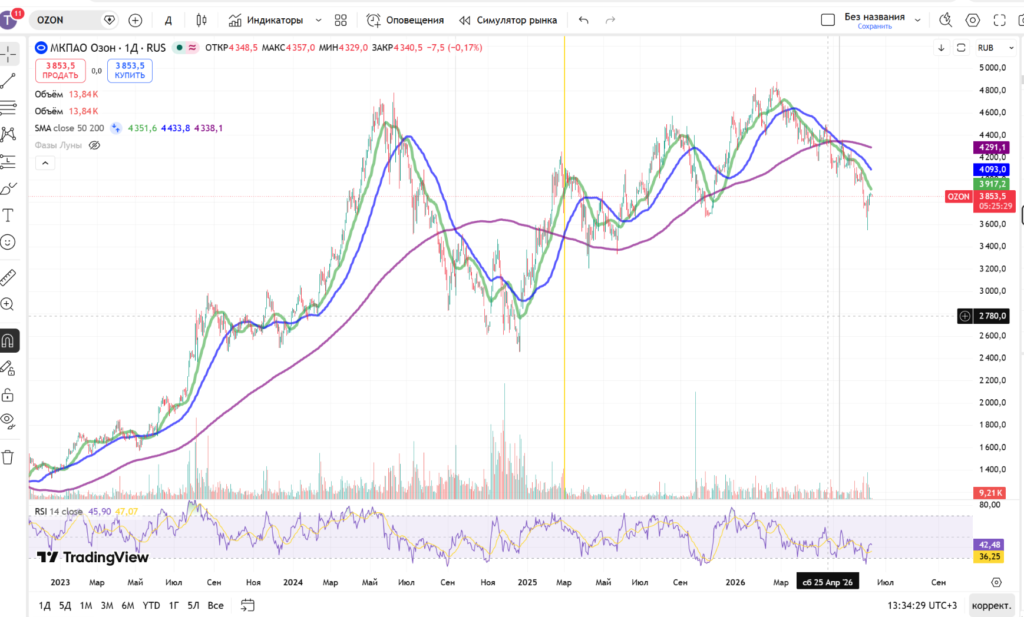Open the quick search icon
This screenshot has height=617, width=1024.
point(946,20)
